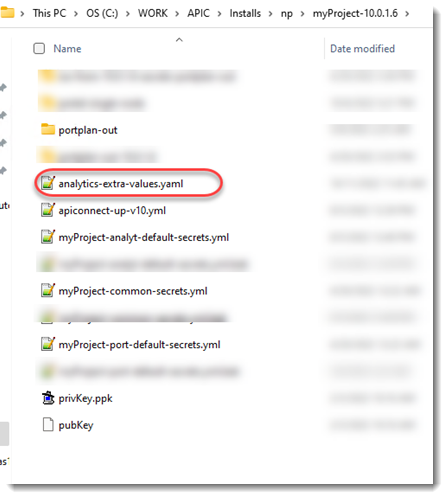448x499 pixels.
Task: Click the folder icon at address bar start
Action: click(x=7, y=13)
